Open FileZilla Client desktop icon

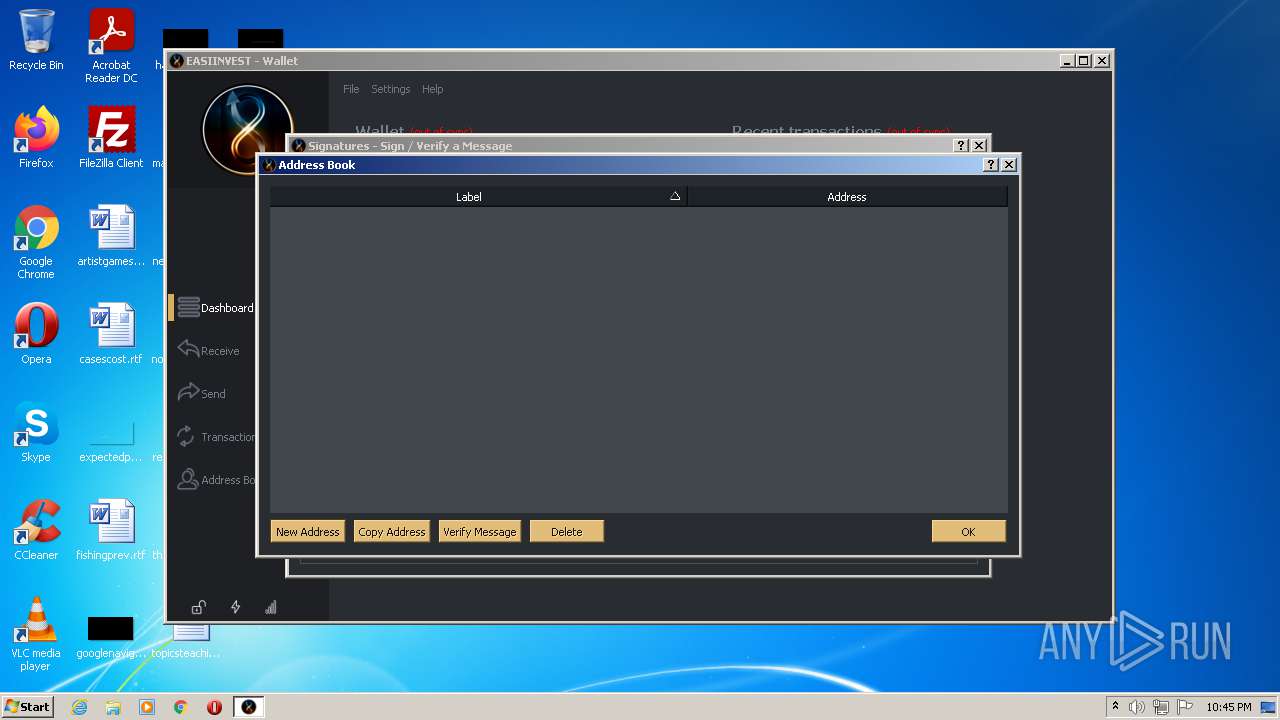click(x=111, y=138)
